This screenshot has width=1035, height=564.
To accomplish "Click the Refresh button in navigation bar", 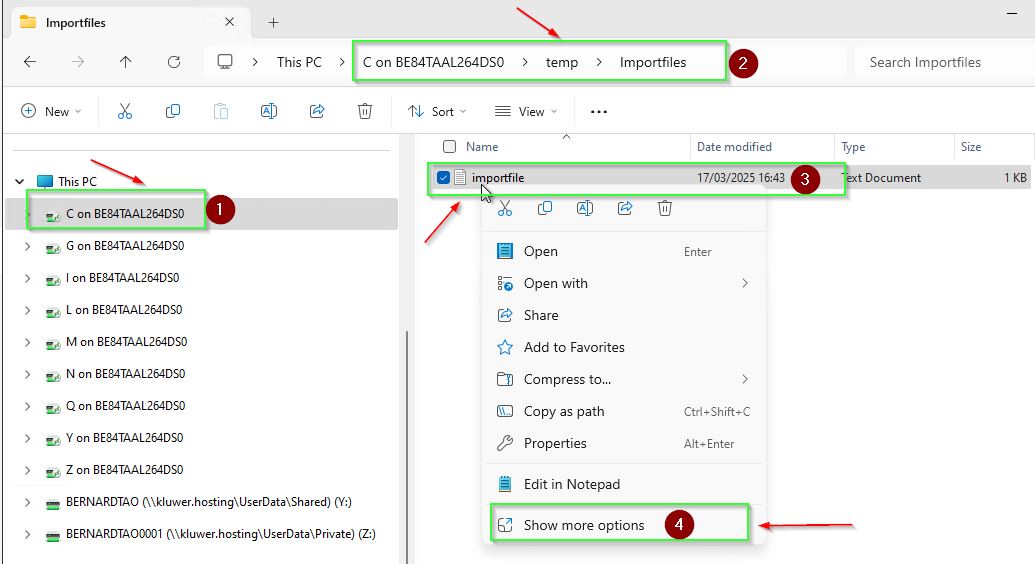I will click(x=174, y=62).
